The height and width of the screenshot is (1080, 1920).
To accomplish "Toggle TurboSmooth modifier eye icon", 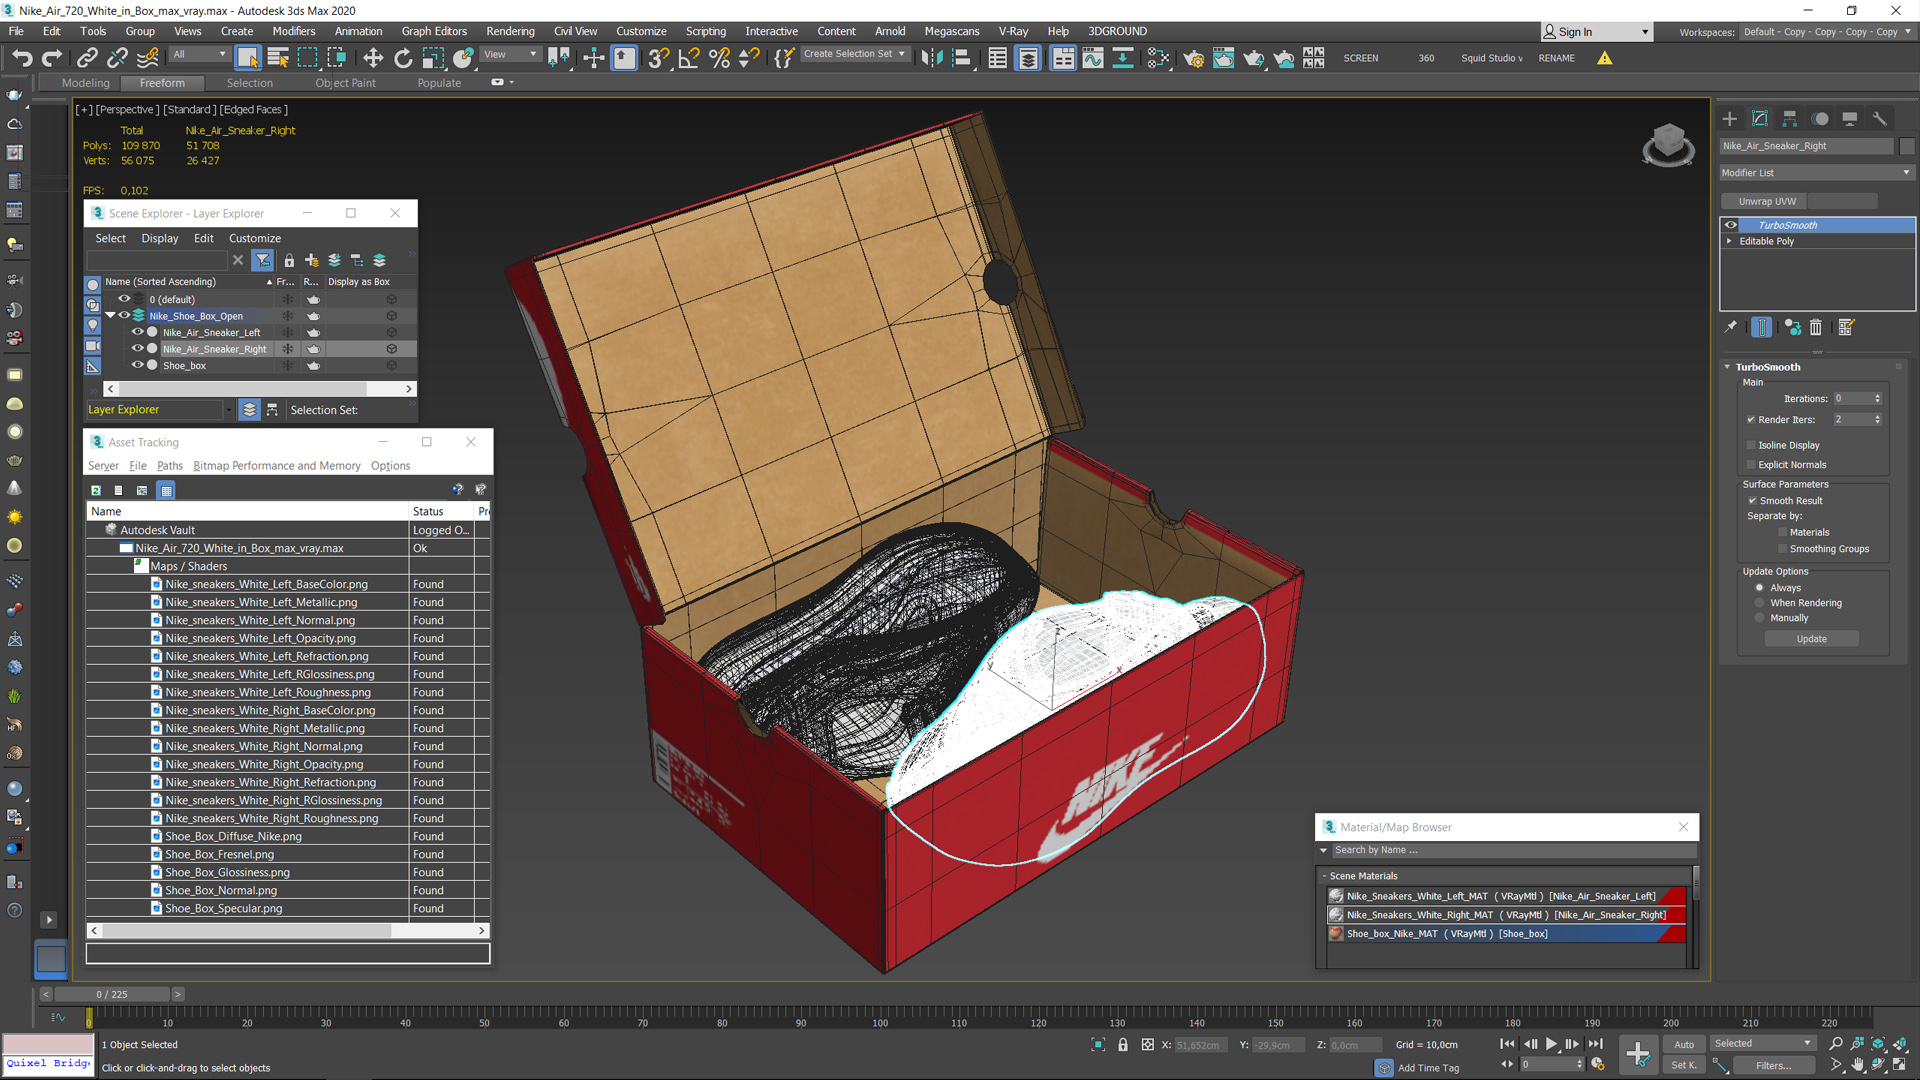I will (x=1731, y=225).
